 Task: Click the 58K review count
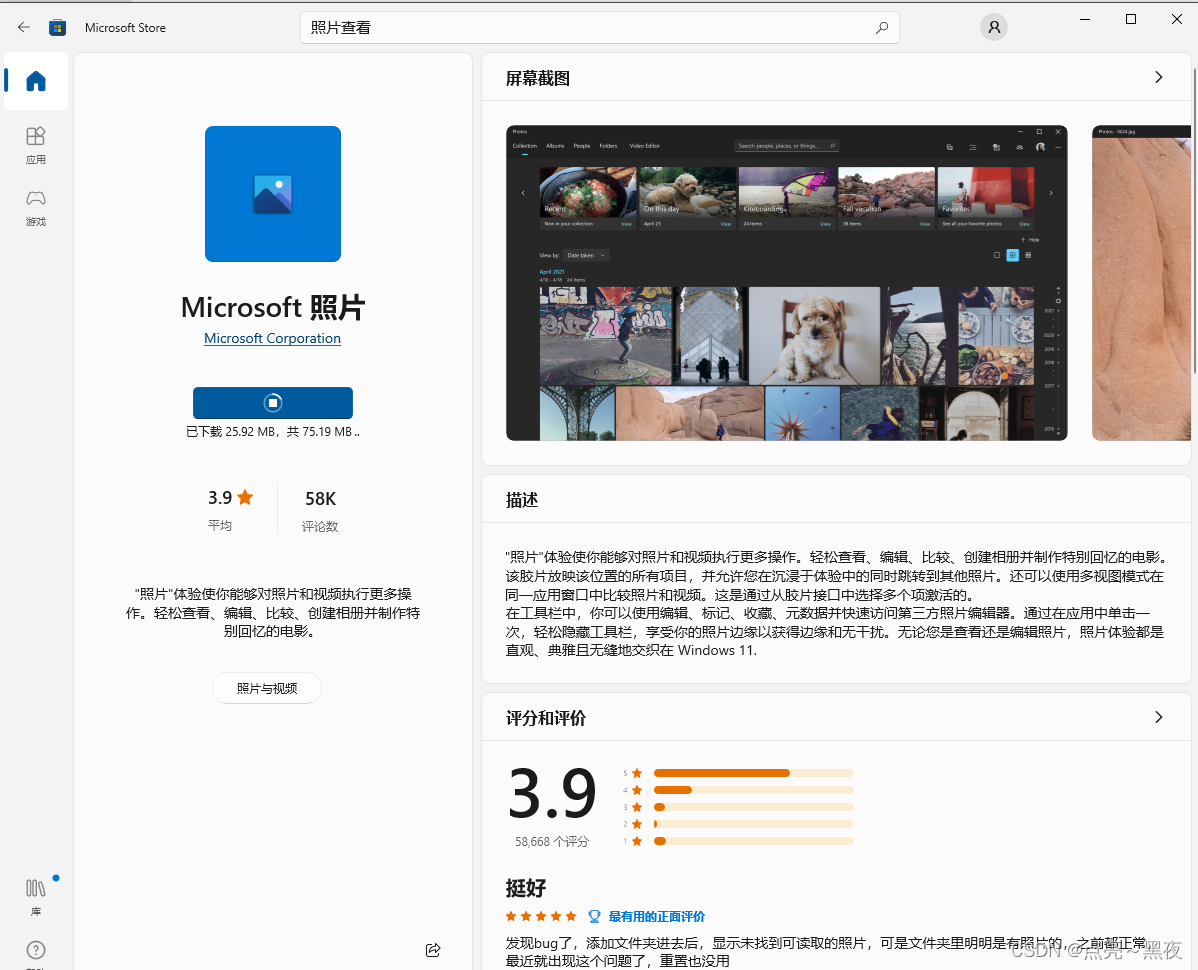[320, 499]
